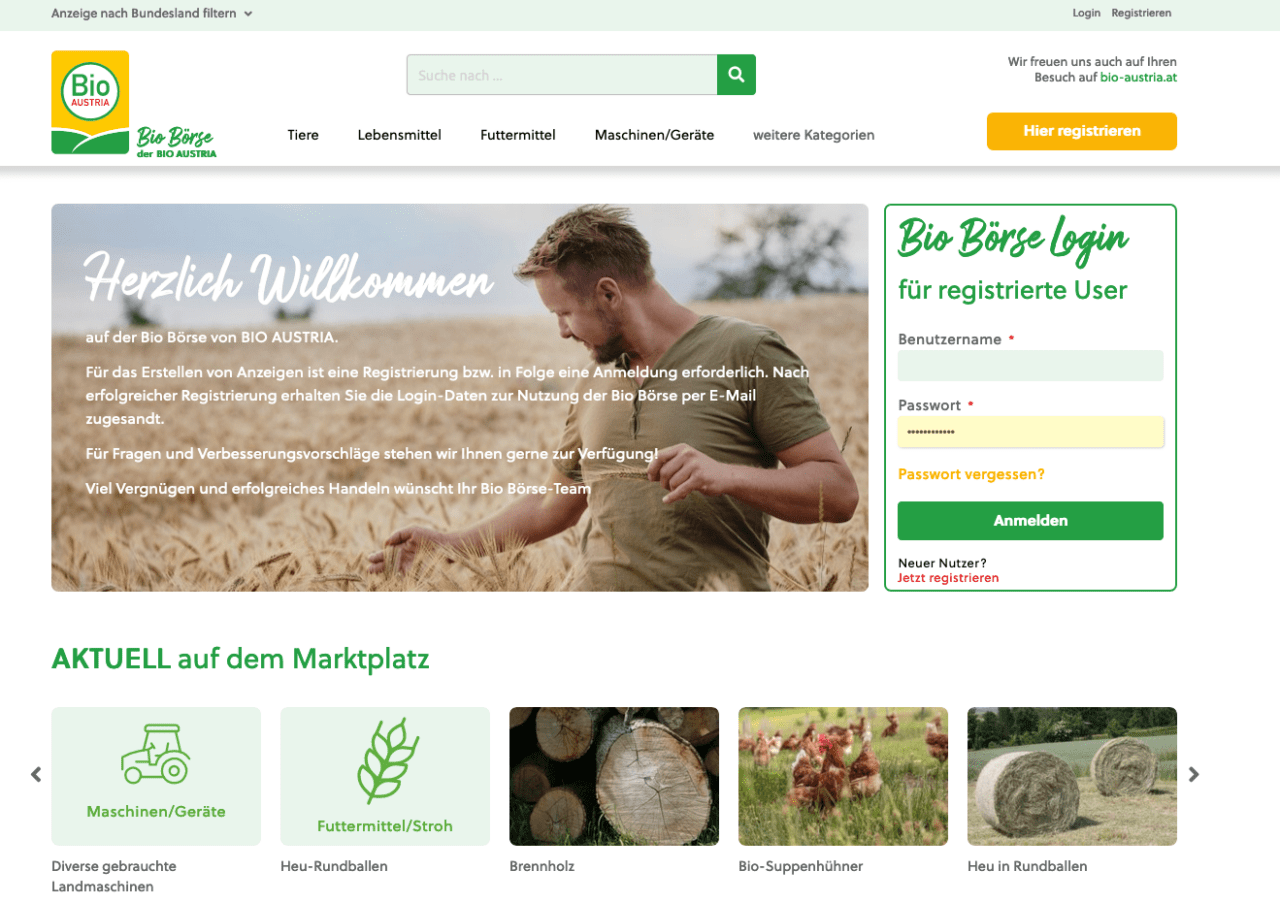Click the Hier registrieren button
1280x903 pixels.
(x=1082, y=131)
